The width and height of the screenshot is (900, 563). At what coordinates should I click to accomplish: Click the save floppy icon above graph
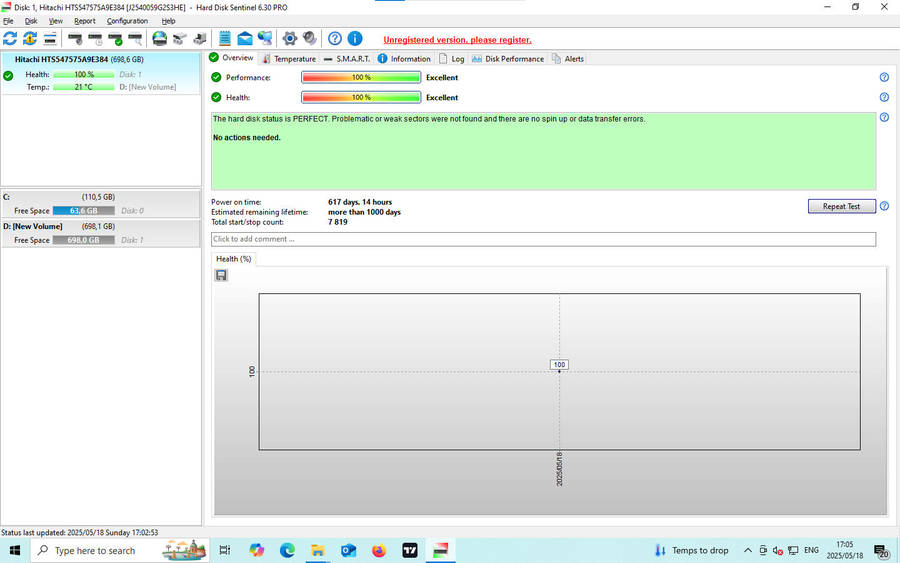click(221, 275)
